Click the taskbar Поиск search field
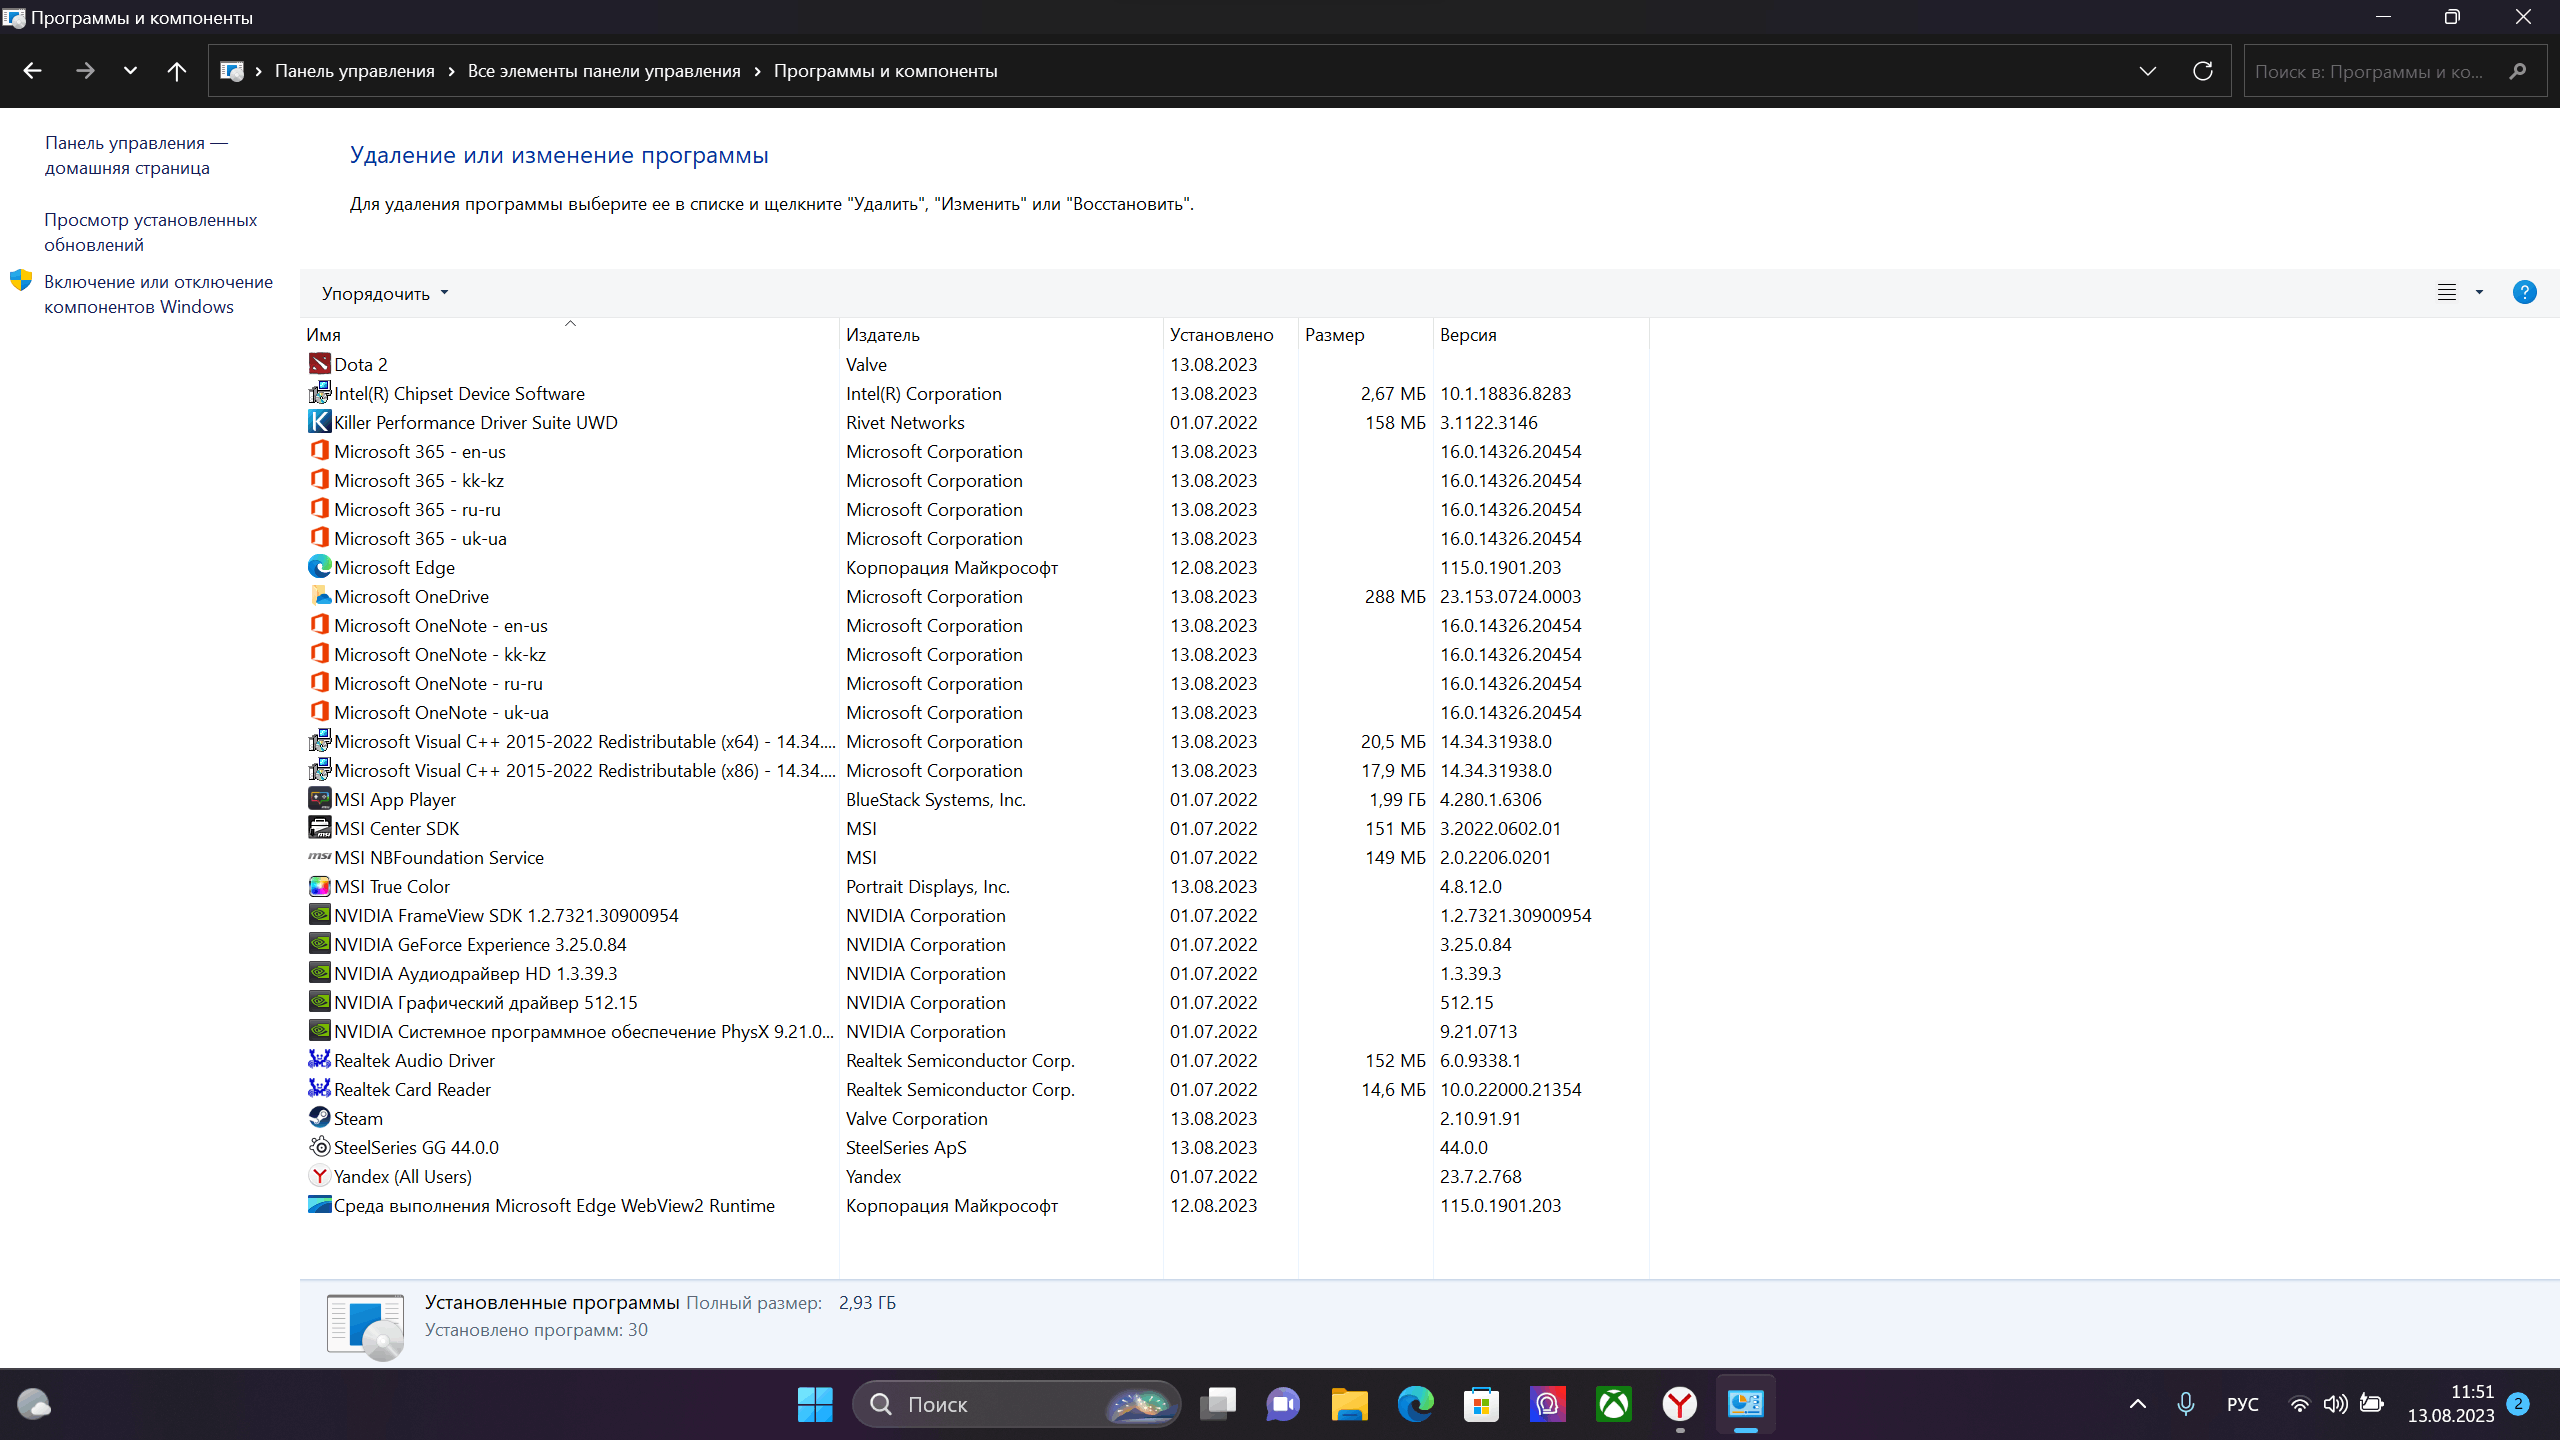This screenshot has height=1440, width=2560. (x=1016, y=1404)
